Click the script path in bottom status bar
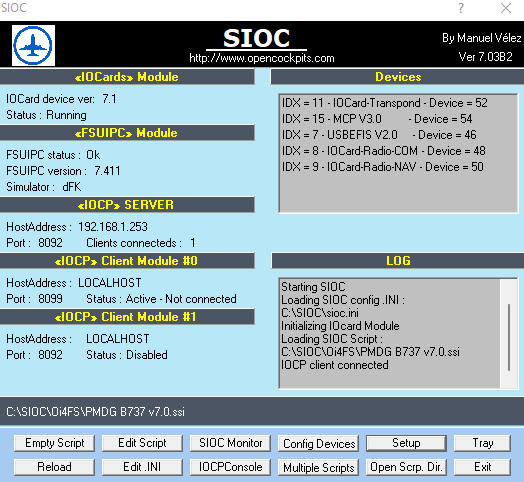This screenshot has width=524, height=482. click(x=95, y=412)
